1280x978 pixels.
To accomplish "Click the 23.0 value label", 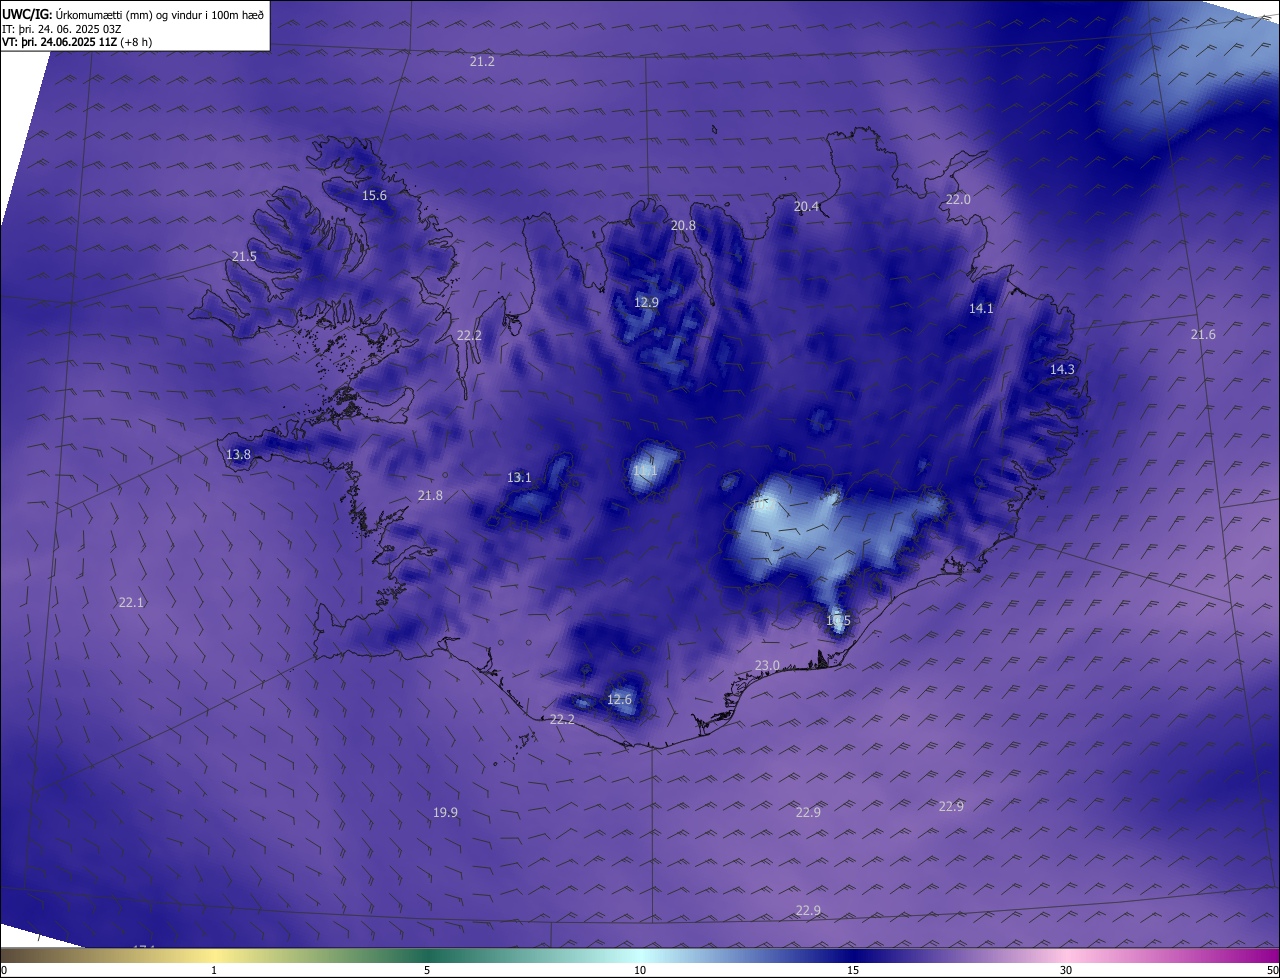I will [767, 665].
